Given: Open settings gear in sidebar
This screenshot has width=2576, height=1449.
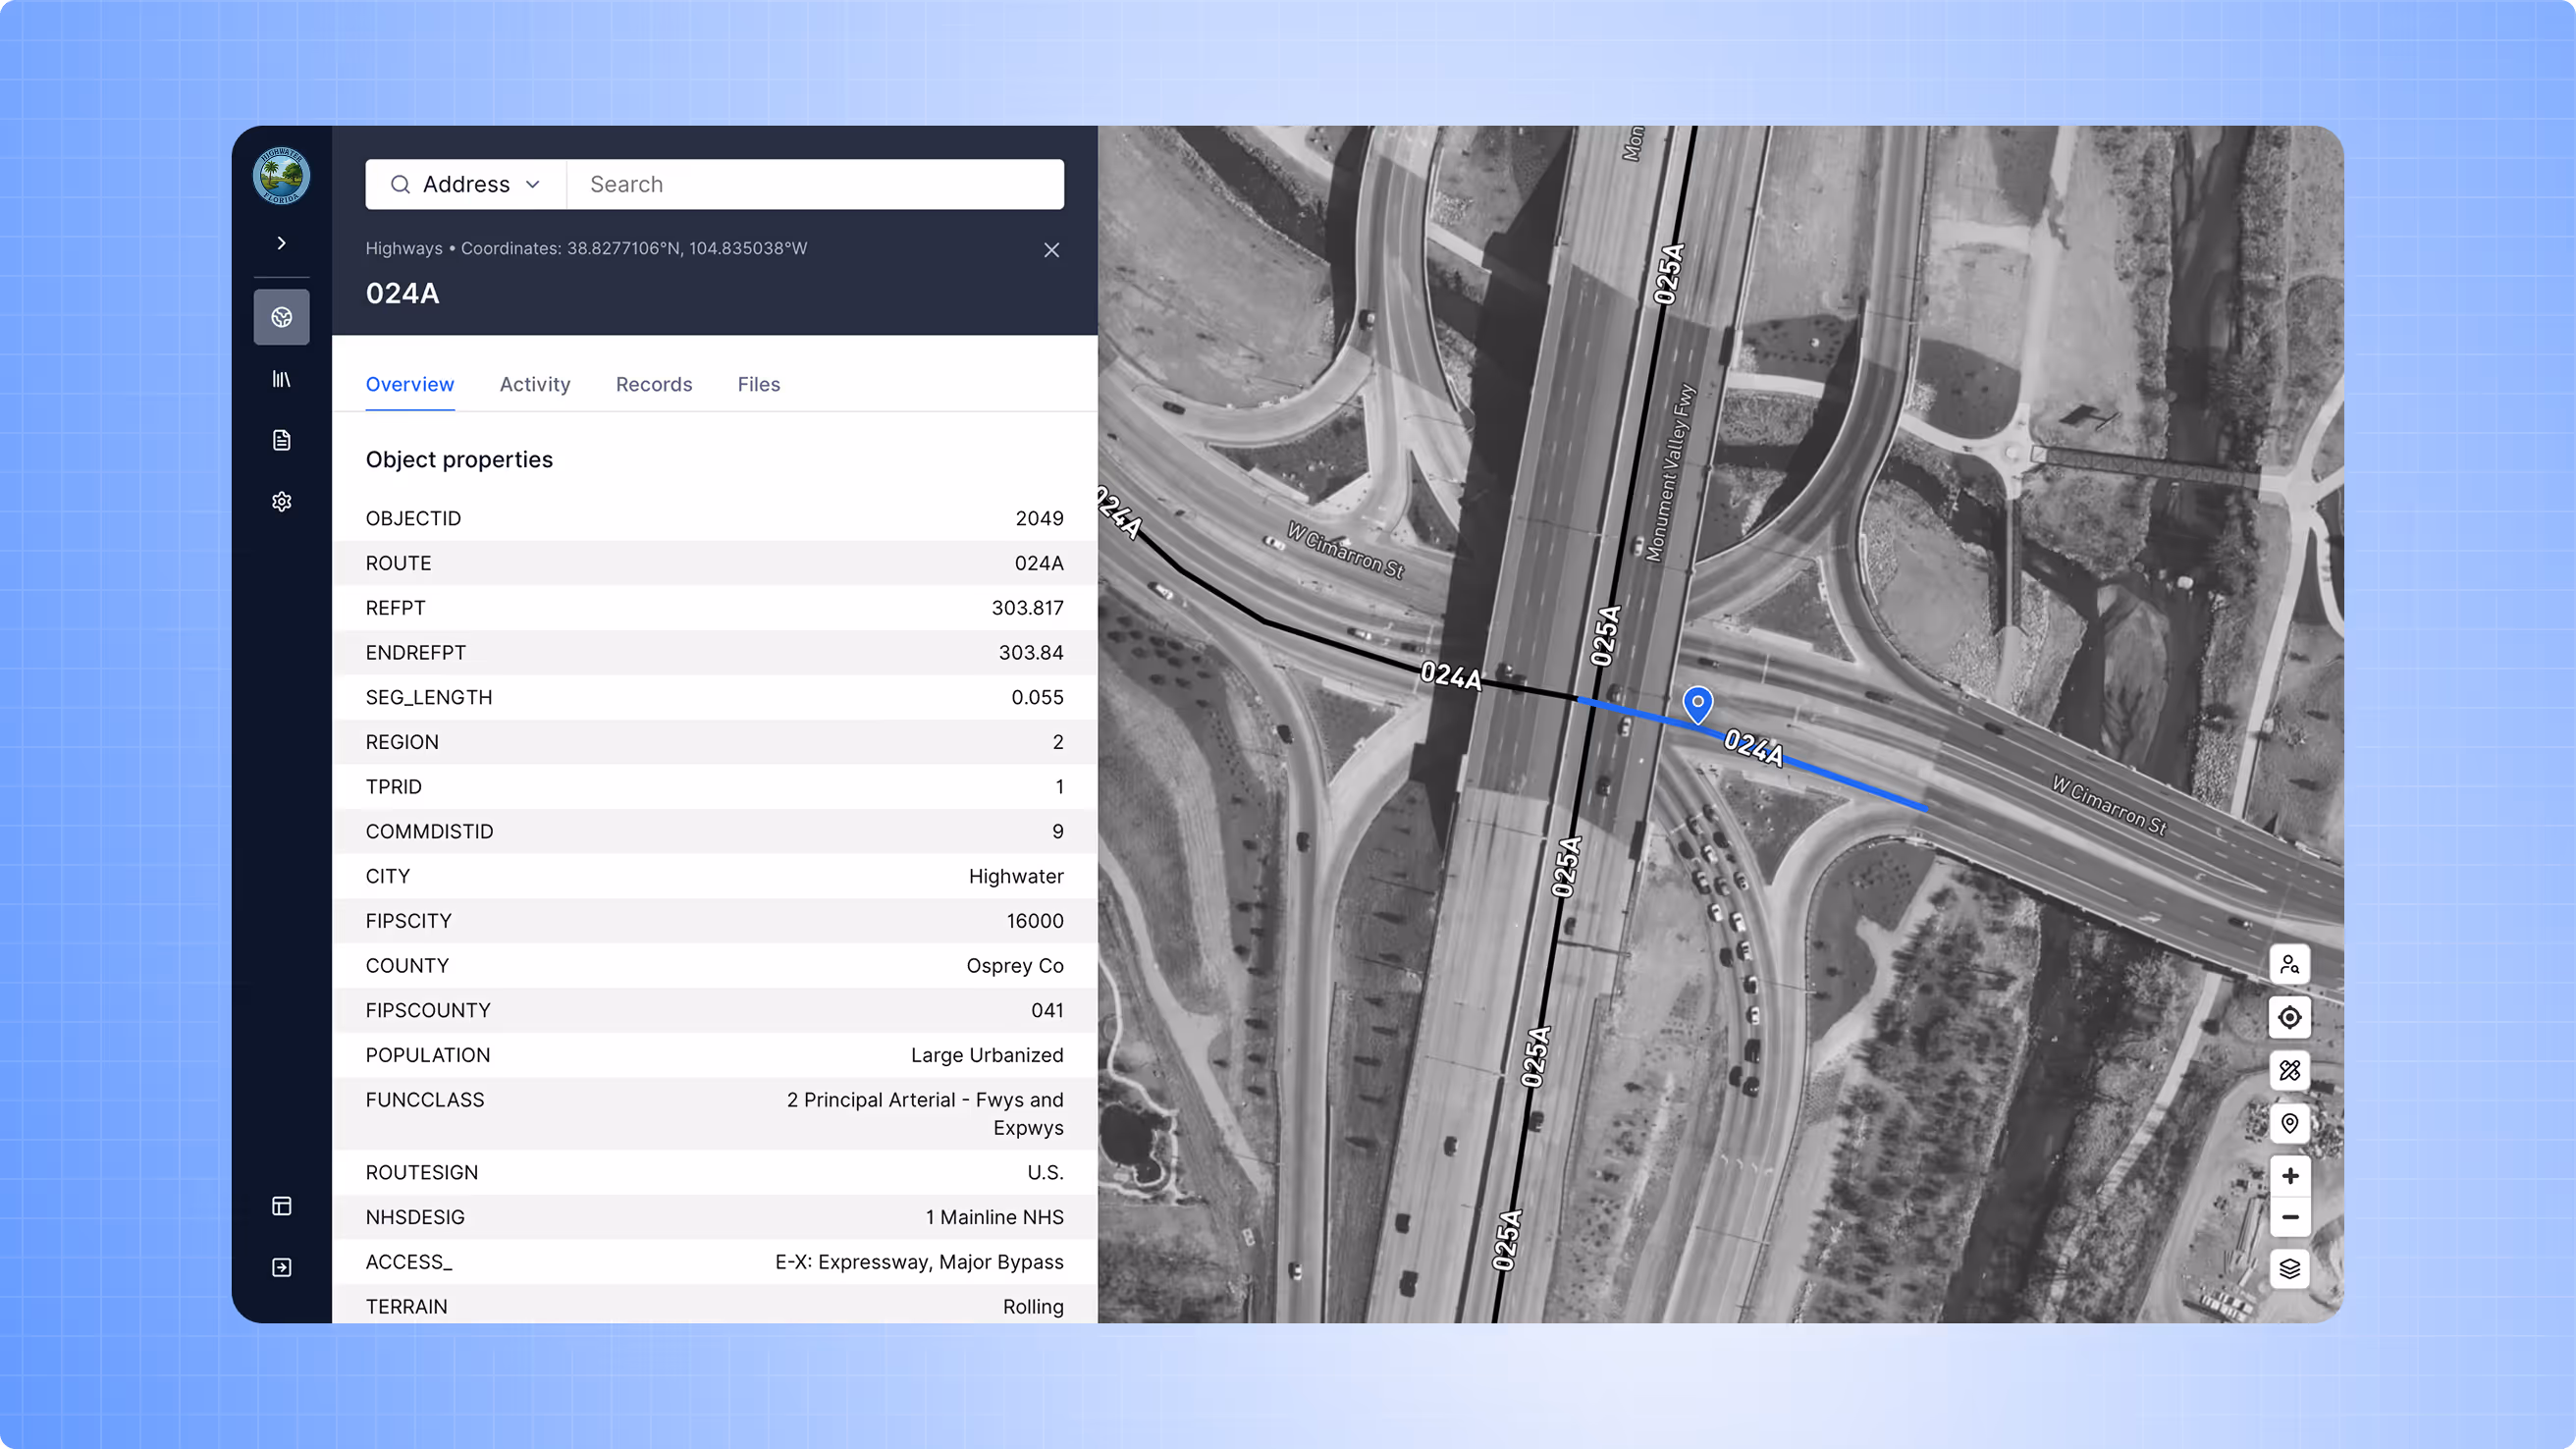Looking at the screenshot, I should tap(281, 501).
